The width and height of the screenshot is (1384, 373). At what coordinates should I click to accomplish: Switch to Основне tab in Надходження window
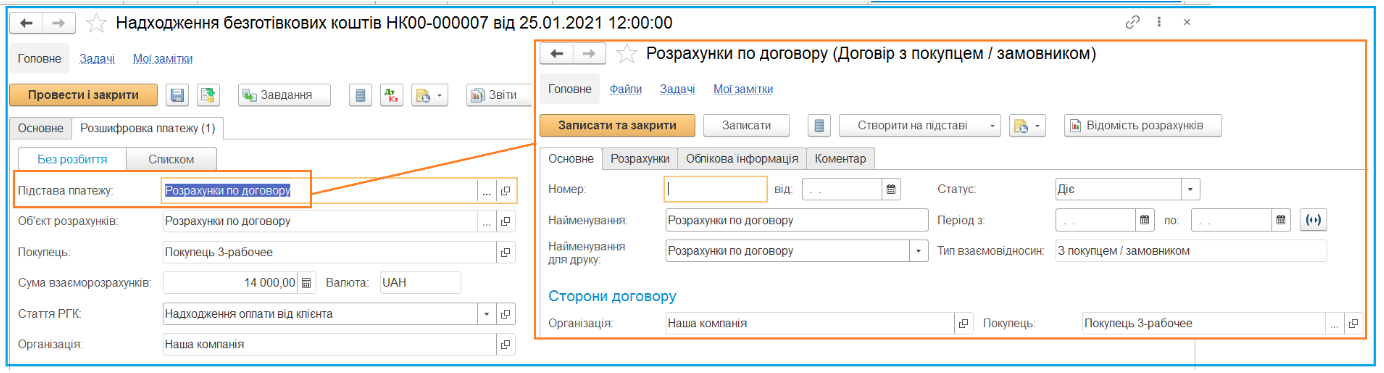pyautogui.click(x=40, y=128)
